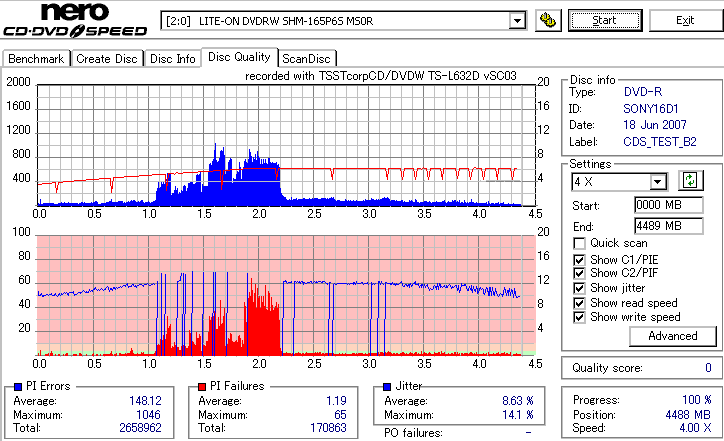Image resolution: width=724 pixels, height=441 pixels.
Task: Click the PO failures label
Action: pos(413,433)
